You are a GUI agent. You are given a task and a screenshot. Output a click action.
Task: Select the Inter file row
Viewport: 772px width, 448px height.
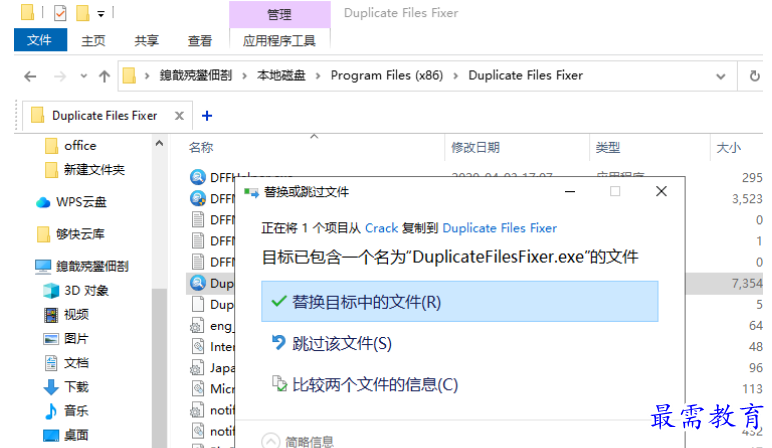[x=211, y=347]
